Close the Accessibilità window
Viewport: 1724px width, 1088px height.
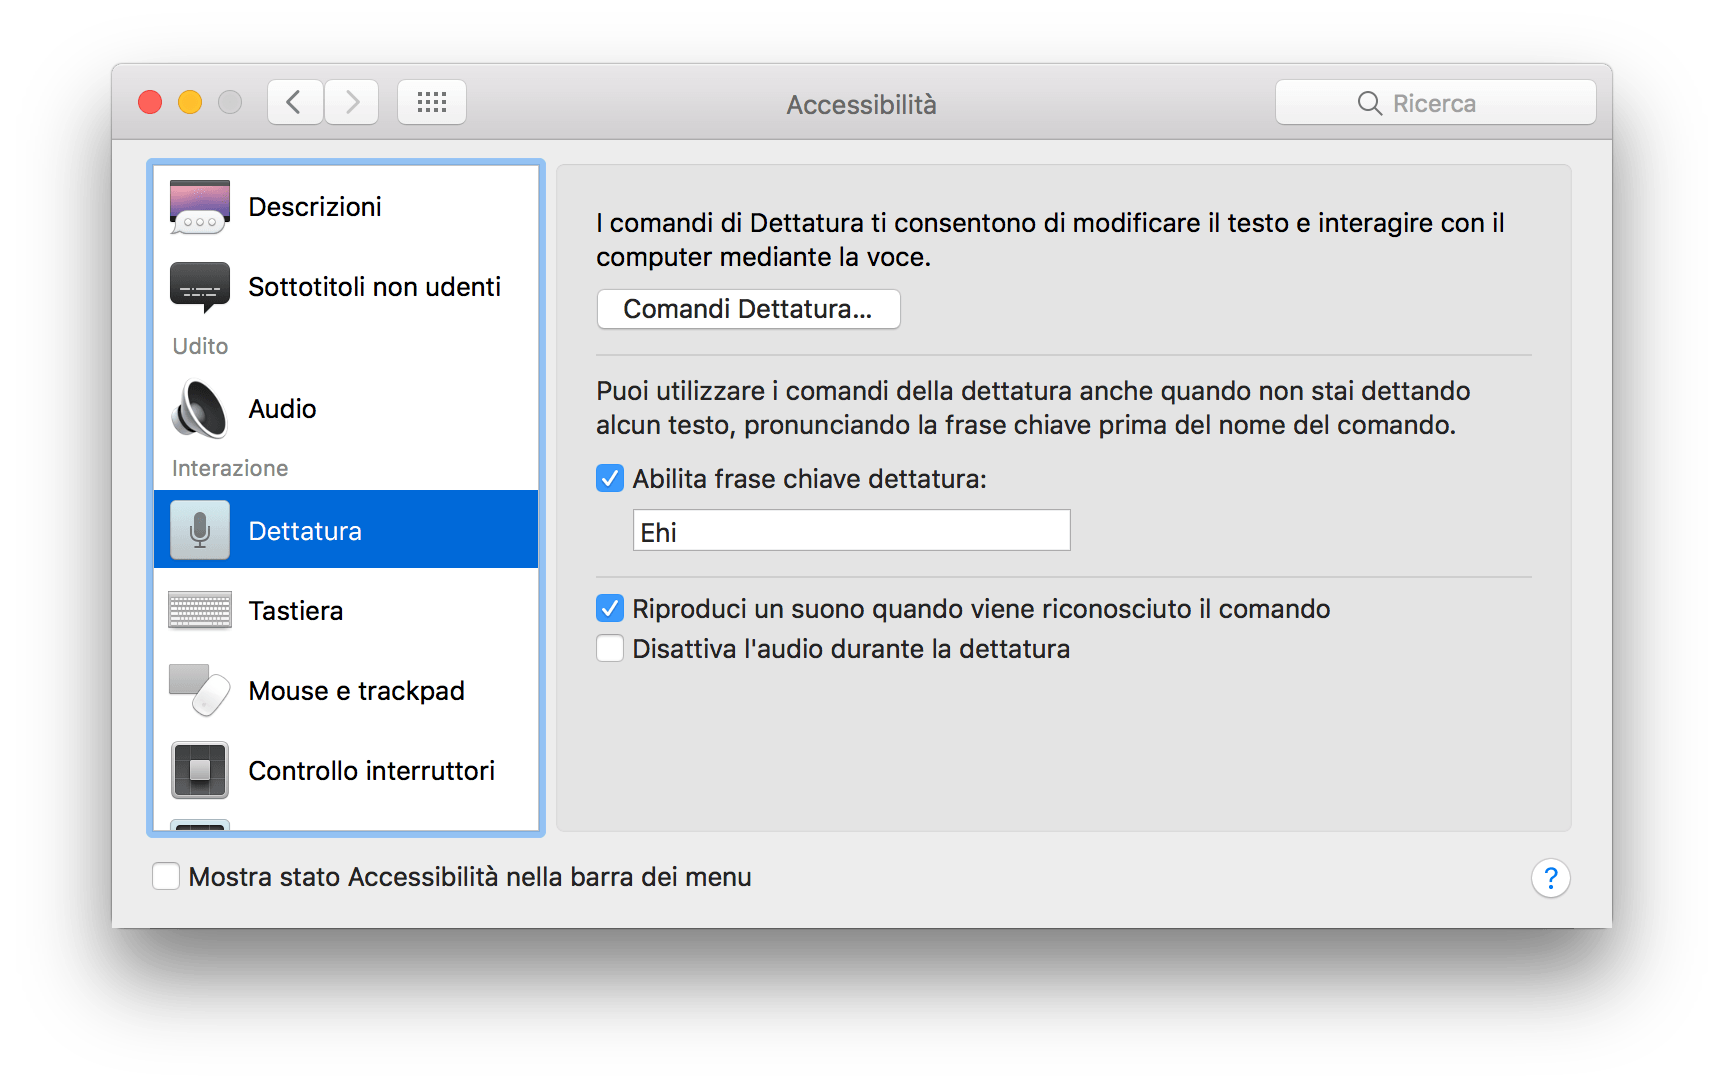tap(150, 102)
